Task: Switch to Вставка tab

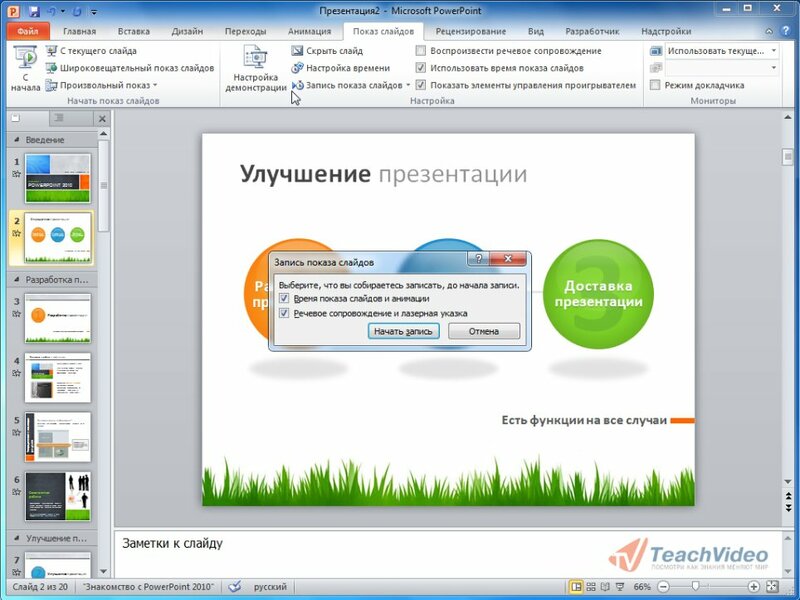Action: [x=134, y=32]
